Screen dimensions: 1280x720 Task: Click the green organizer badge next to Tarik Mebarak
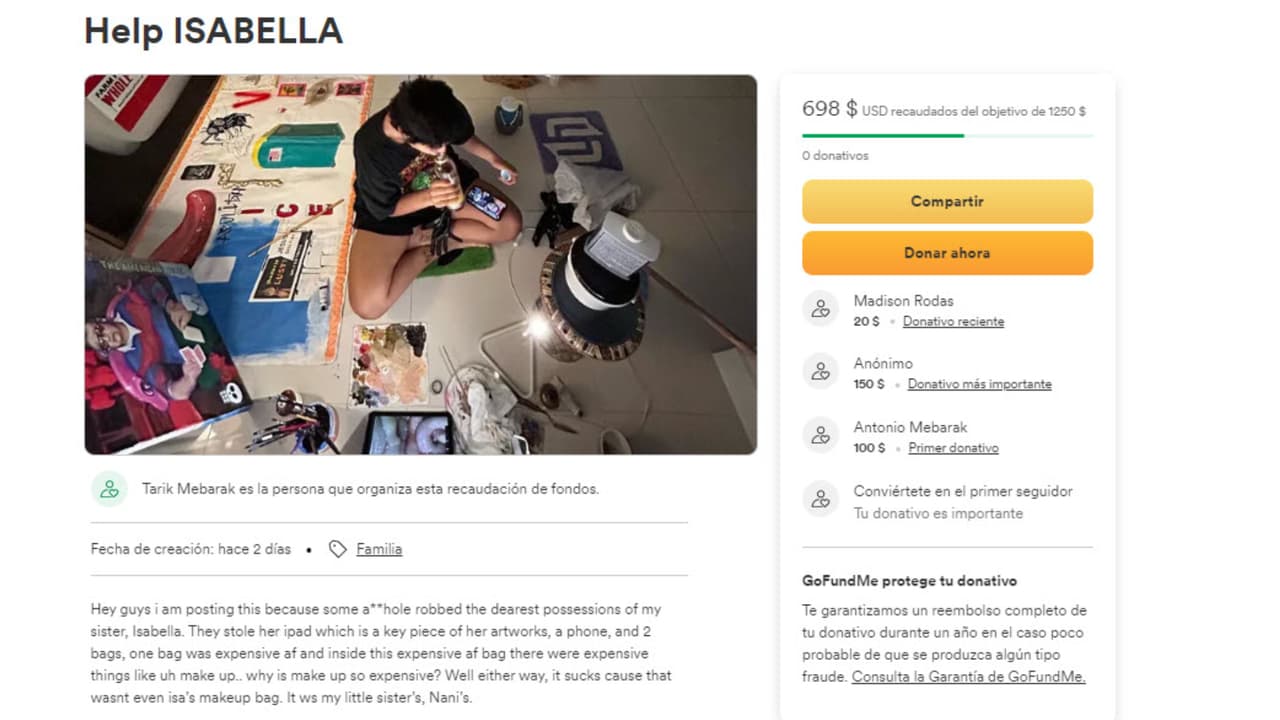(x=109, y=489)
